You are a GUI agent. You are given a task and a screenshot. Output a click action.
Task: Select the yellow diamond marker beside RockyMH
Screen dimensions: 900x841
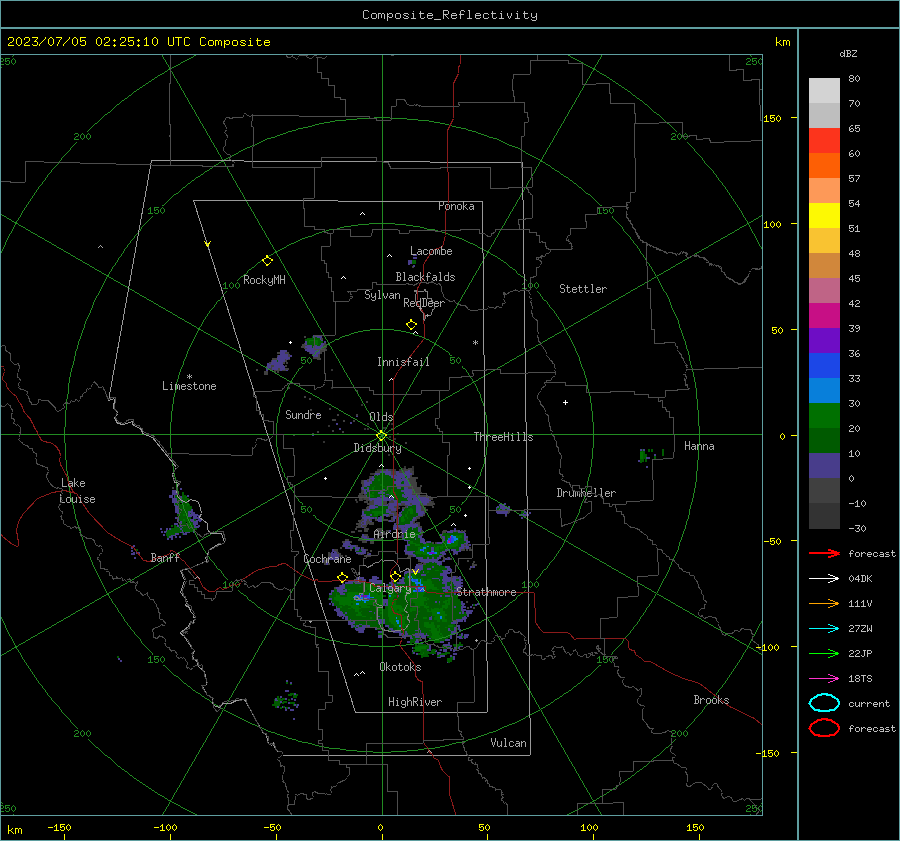pyautogui.click(x=267, y=261)
